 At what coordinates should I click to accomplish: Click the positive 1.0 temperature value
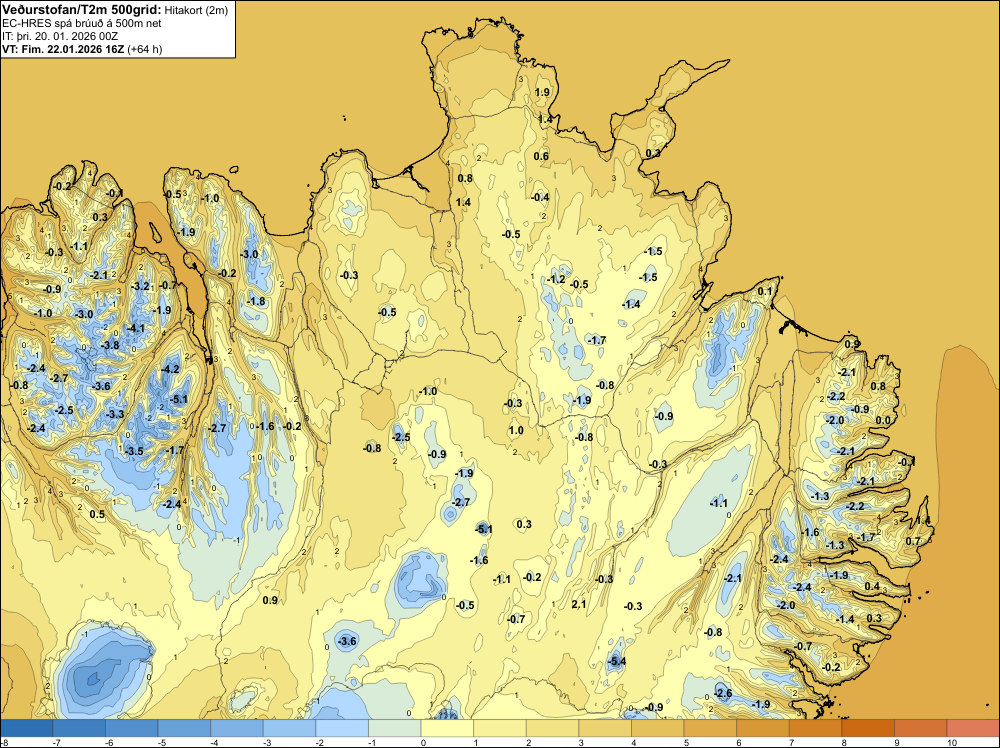click(x=516, y=430)
